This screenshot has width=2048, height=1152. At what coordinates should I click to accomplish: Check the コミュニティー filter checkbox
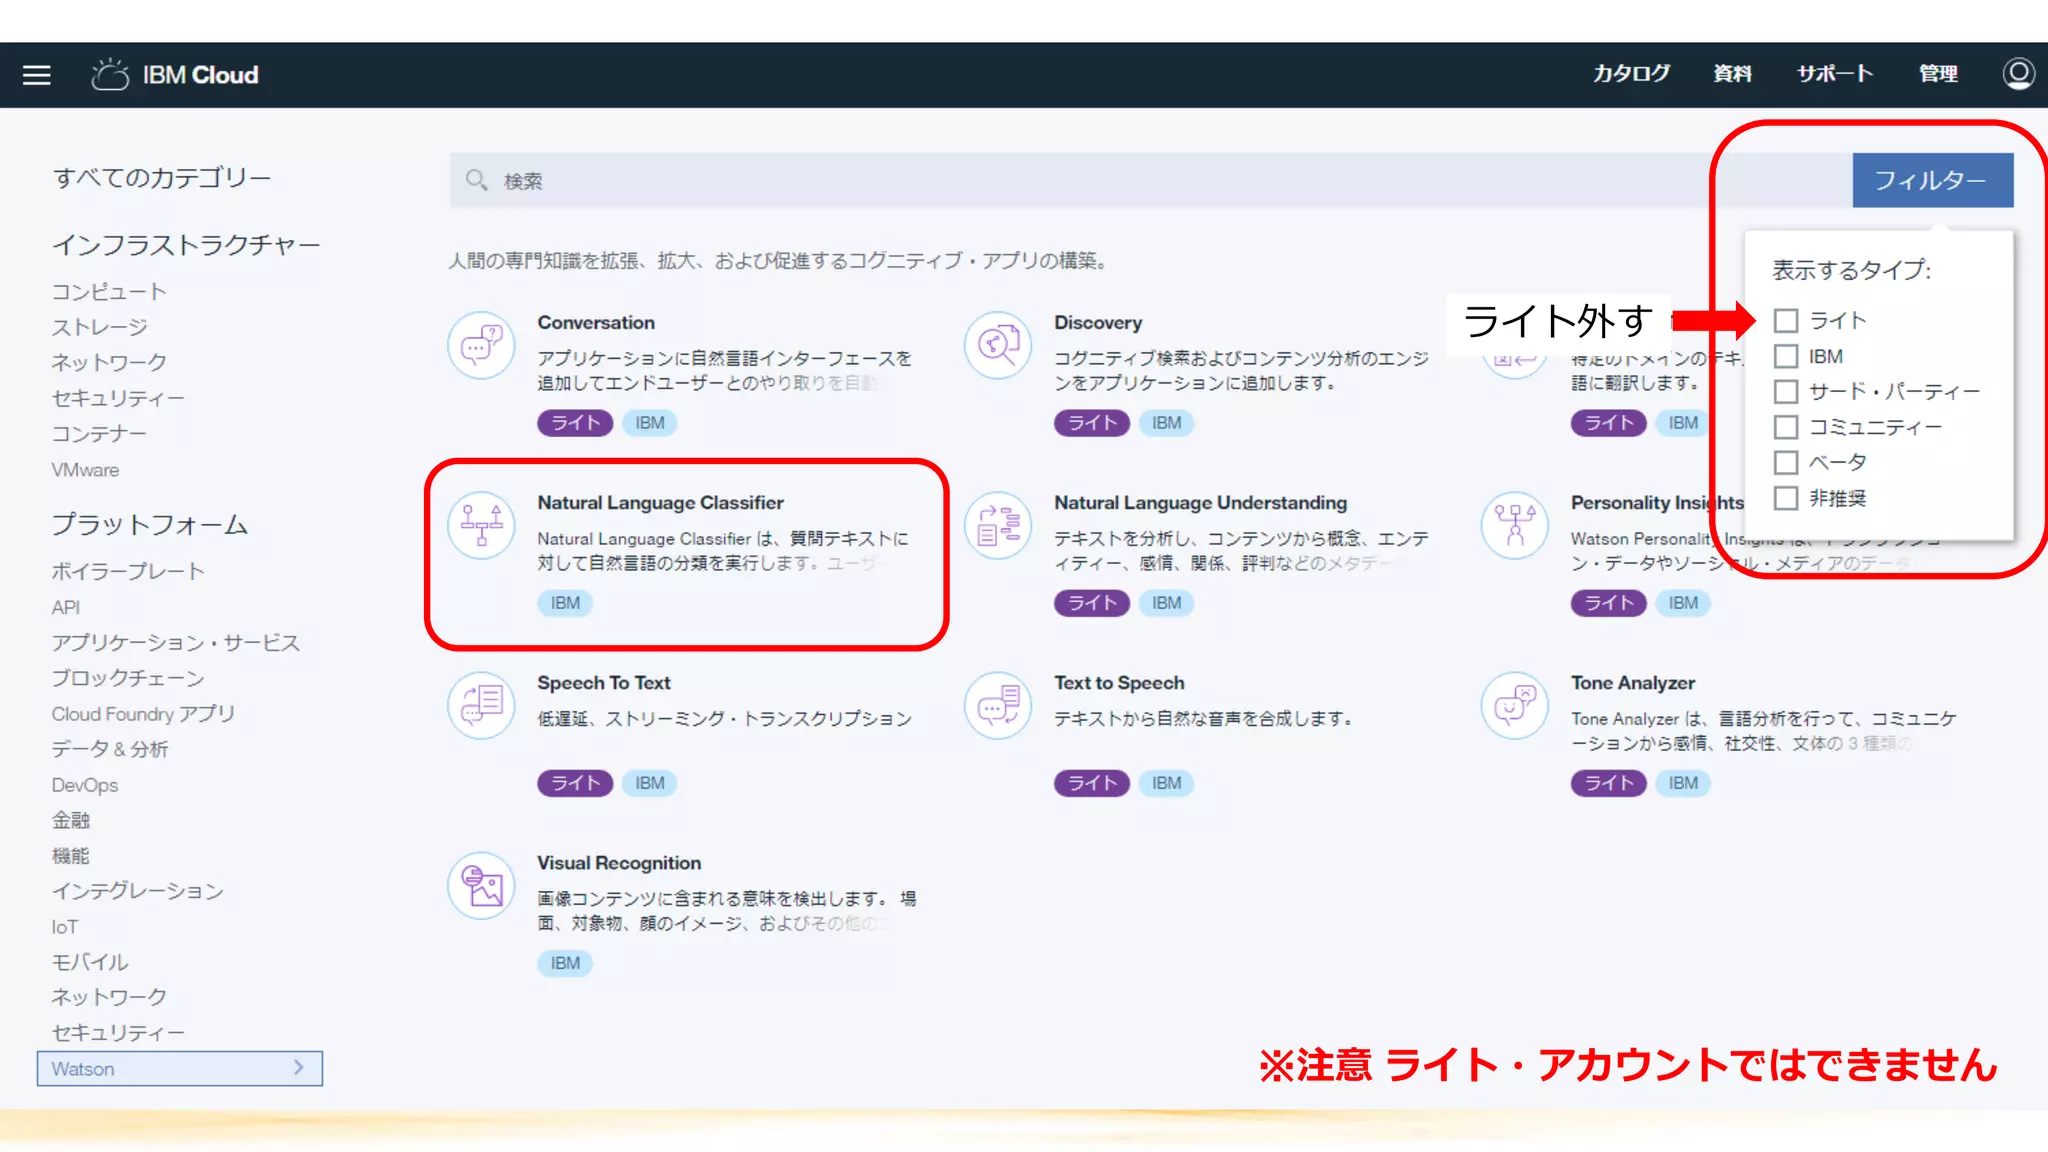(1786, 427)
